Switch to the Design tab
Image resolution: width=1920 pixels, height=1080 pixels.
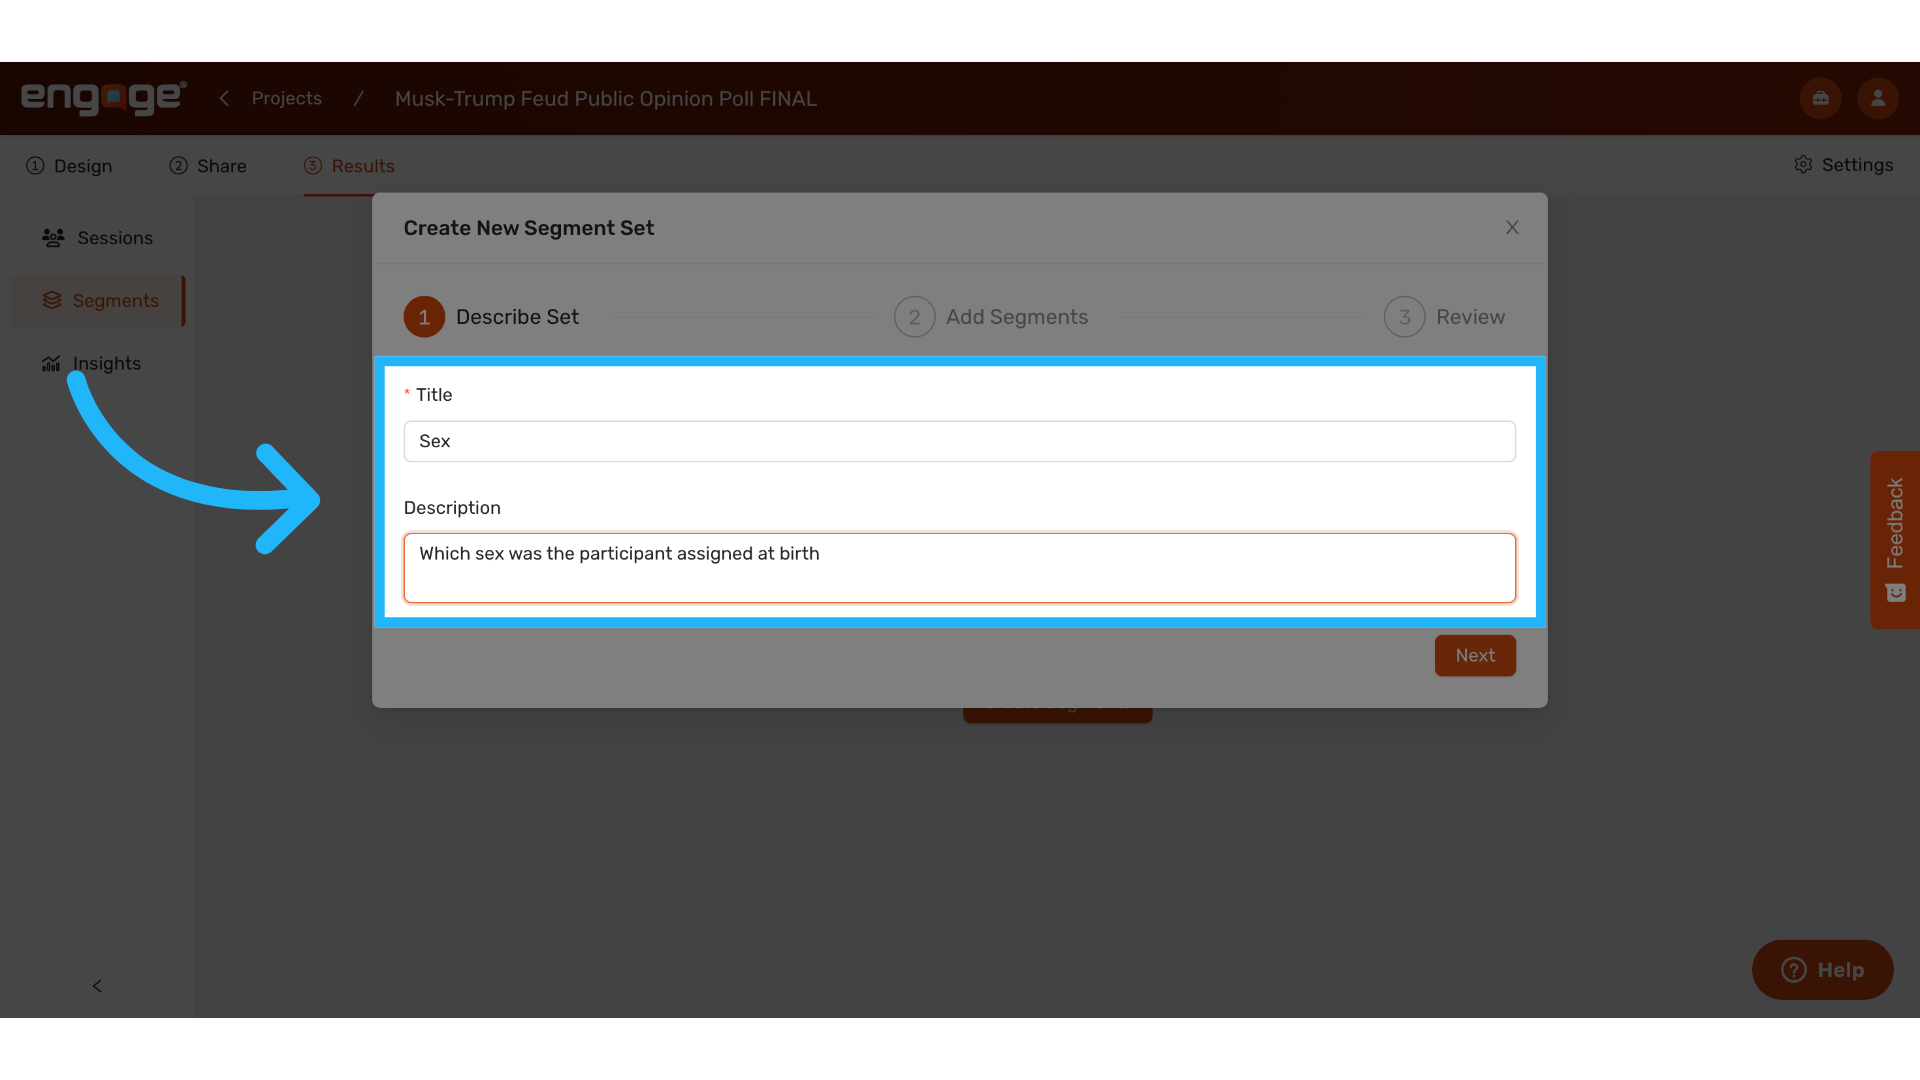(x=69, y=166)
